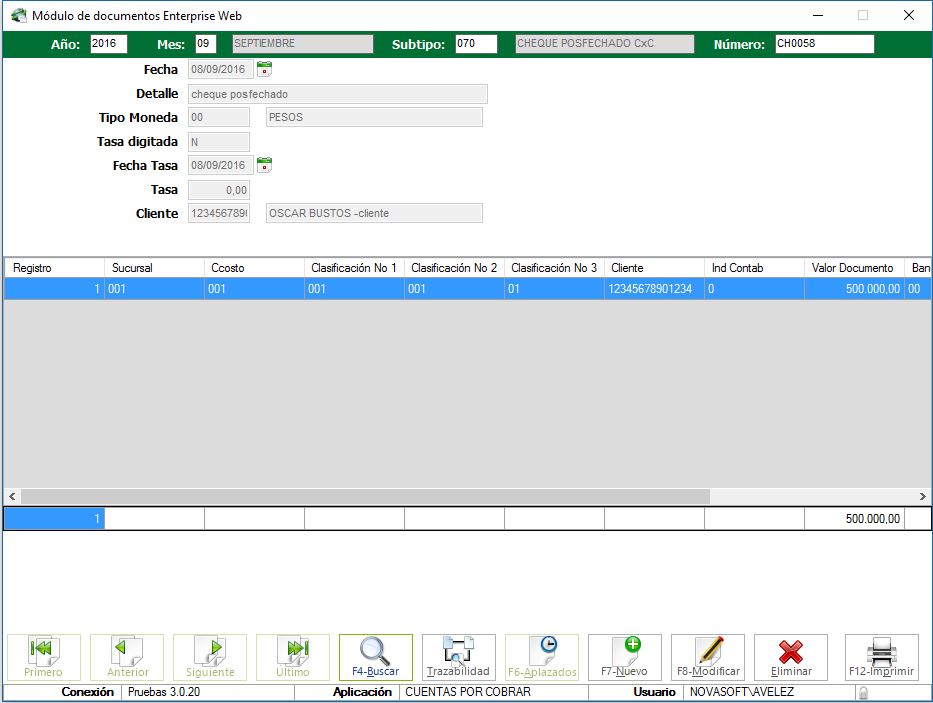Go to previous record with Anterior
The width and height of the screenshot is (933, 703).
click(127, 657)
